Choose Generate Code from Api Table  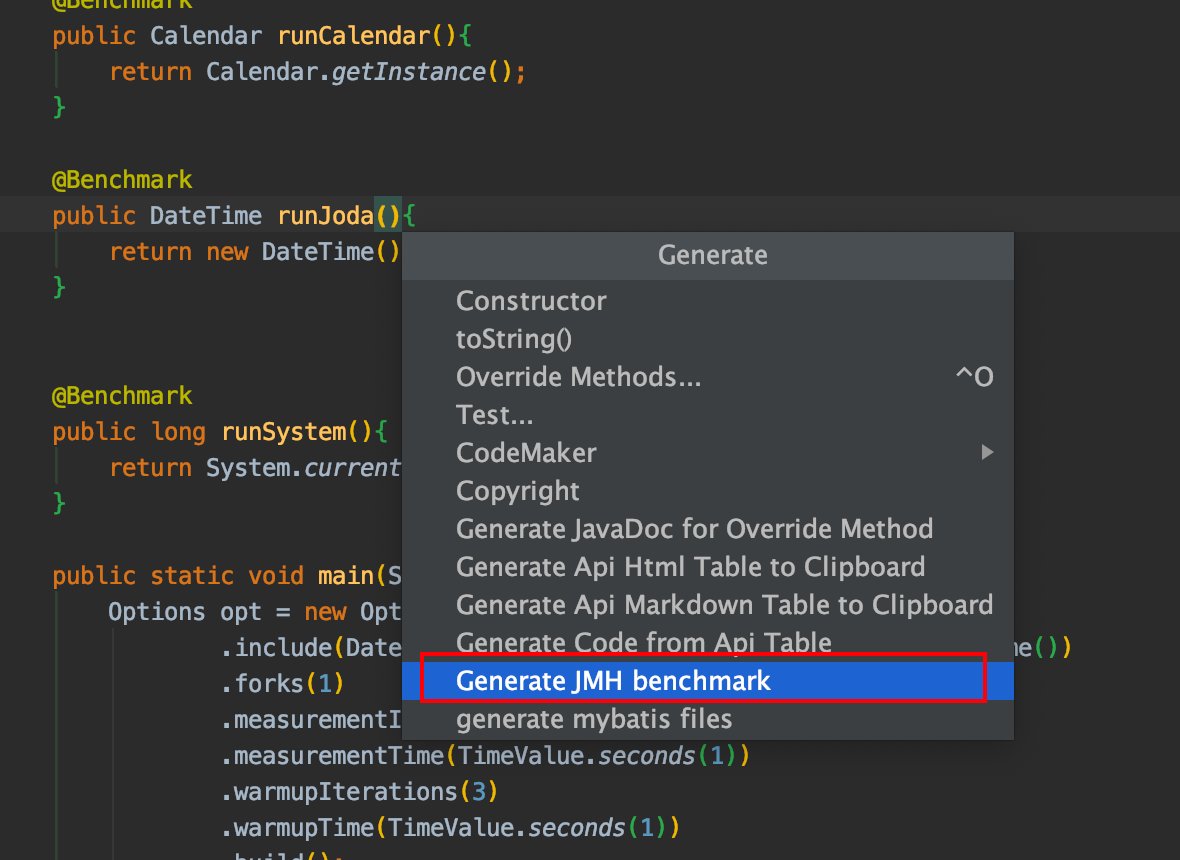click(707, 642)
